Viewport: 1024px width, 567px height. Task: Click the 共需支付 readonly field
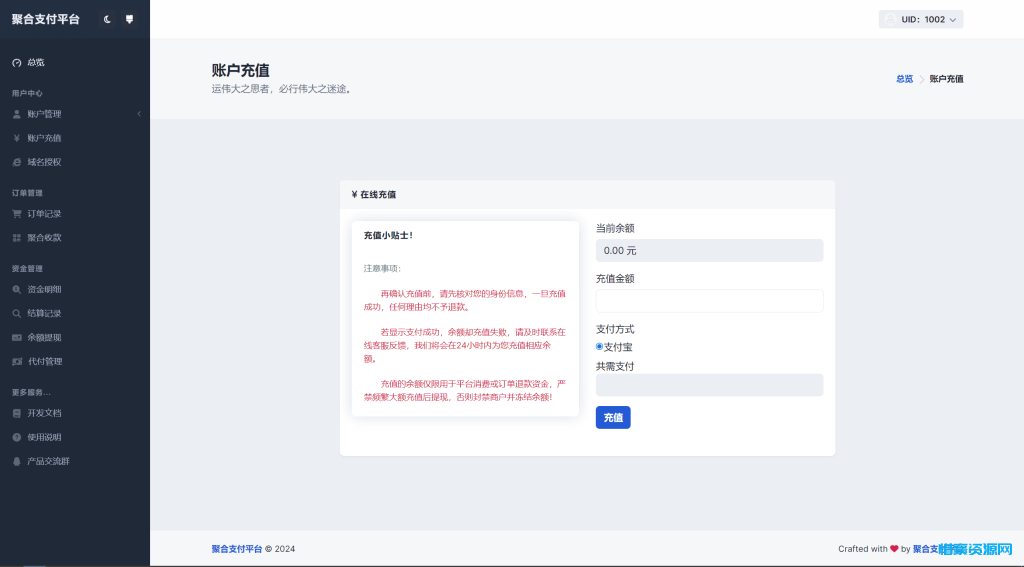click(709, 385)
